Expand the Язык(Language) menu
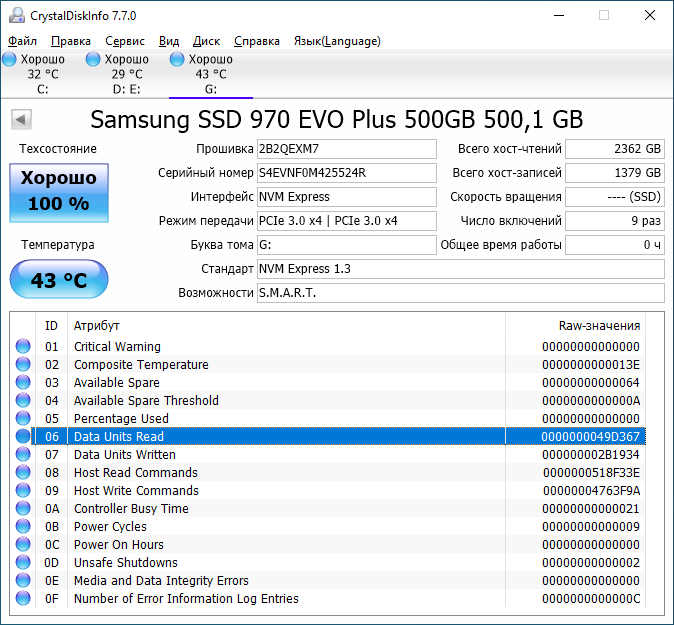 pos(336,41)
